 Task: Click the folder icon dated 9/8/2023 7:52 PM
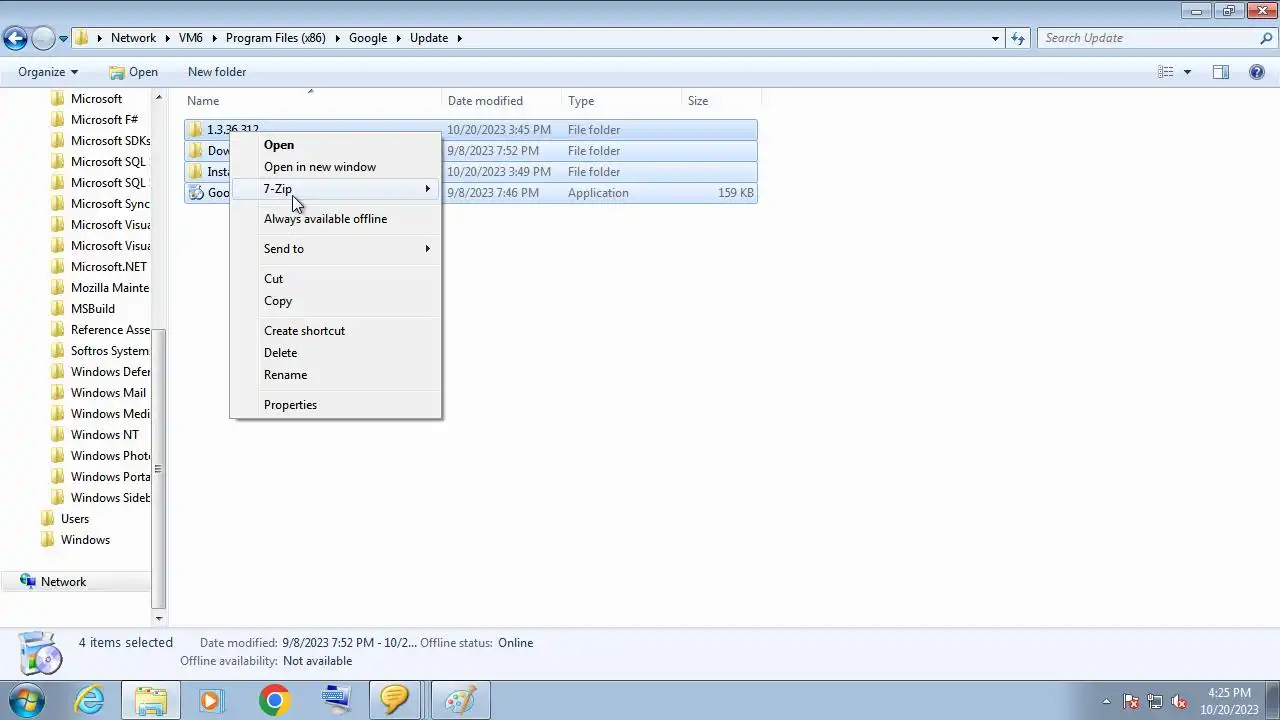tap(196, 151)
